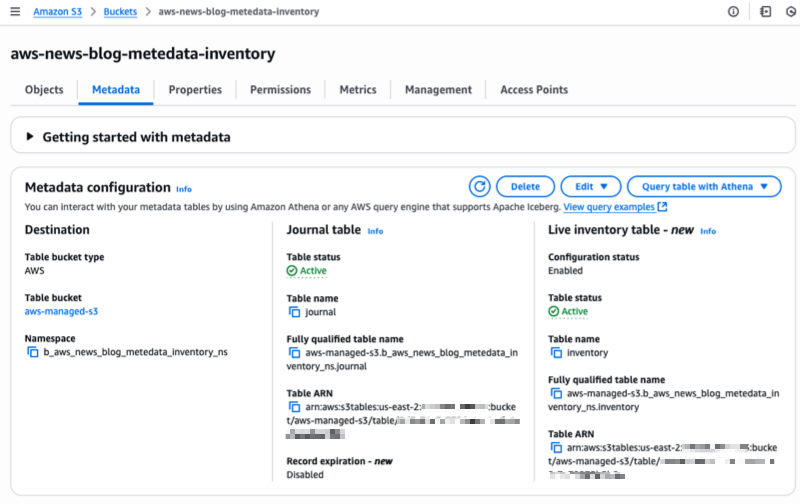Click the Configuration status Enabled value
This screenshot has width=800, height=504.
click(x=565, y=270)
